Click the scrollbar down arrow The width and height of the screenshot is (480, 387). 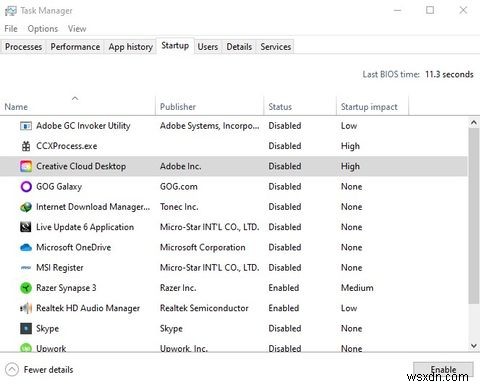[474, 346]
